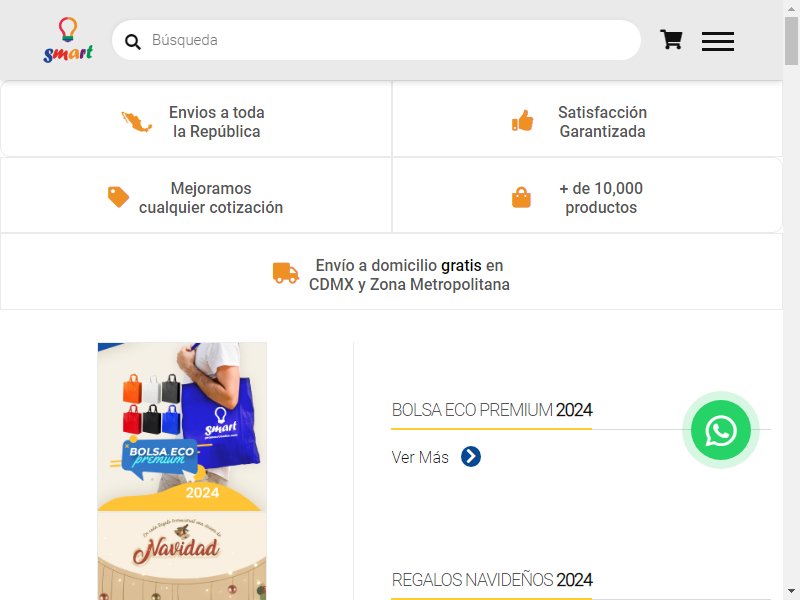
Task: Select the Navidad banner image
Action: pos(182,556)
